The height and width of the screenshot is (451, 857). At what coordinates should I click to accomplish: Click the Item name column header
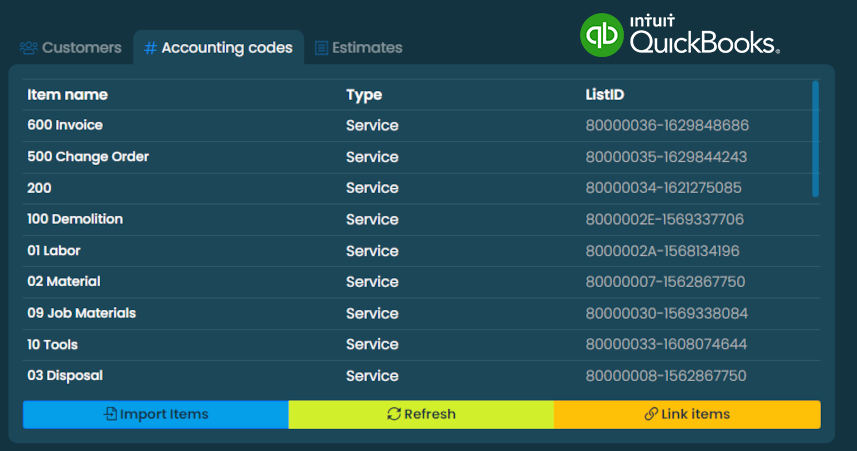[x=67, y=95]
